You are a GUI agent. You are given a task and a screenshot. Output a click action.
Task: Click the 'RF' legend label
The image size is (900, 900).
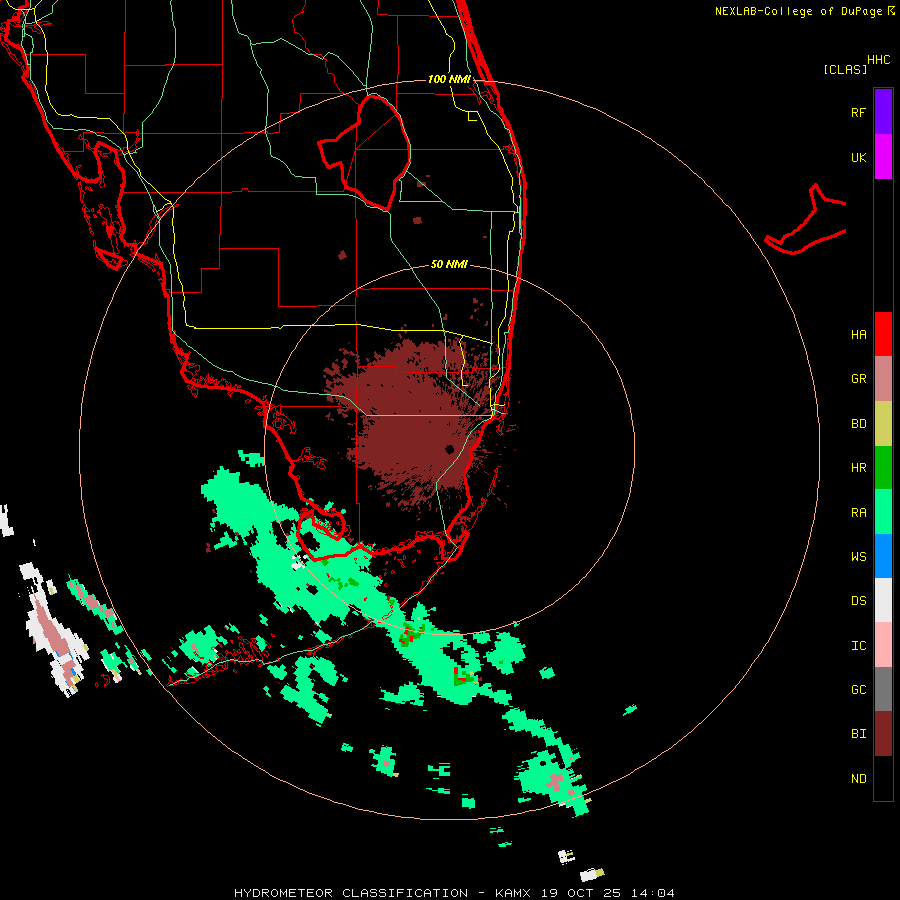click(858, 112)
